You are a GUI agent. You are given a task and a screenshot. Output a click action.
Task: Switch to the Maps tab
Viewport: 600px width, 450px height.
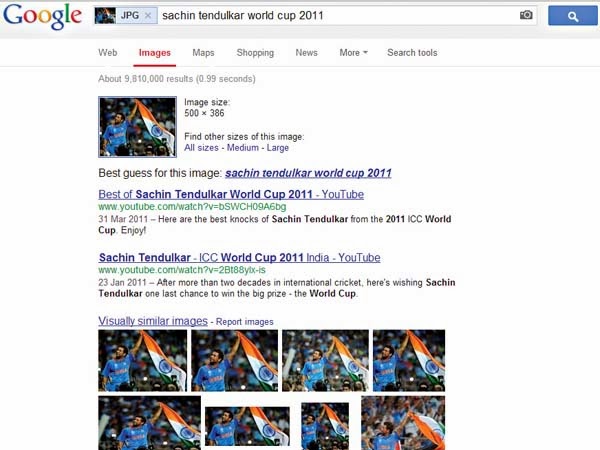point(203,53)
